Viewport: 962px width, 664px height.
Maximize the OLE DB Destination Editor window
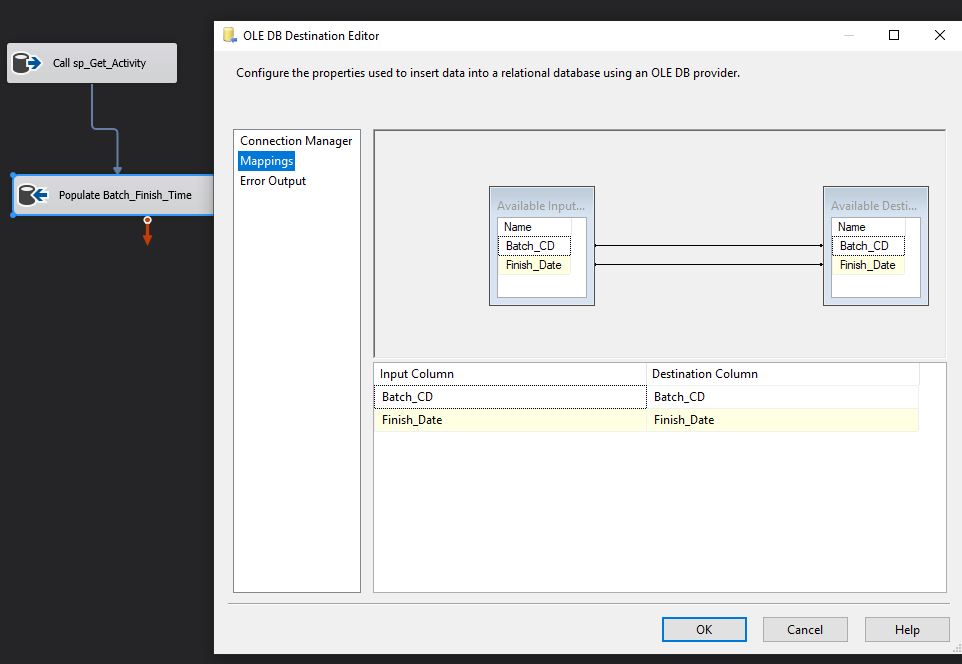click(x=894, y=35)
